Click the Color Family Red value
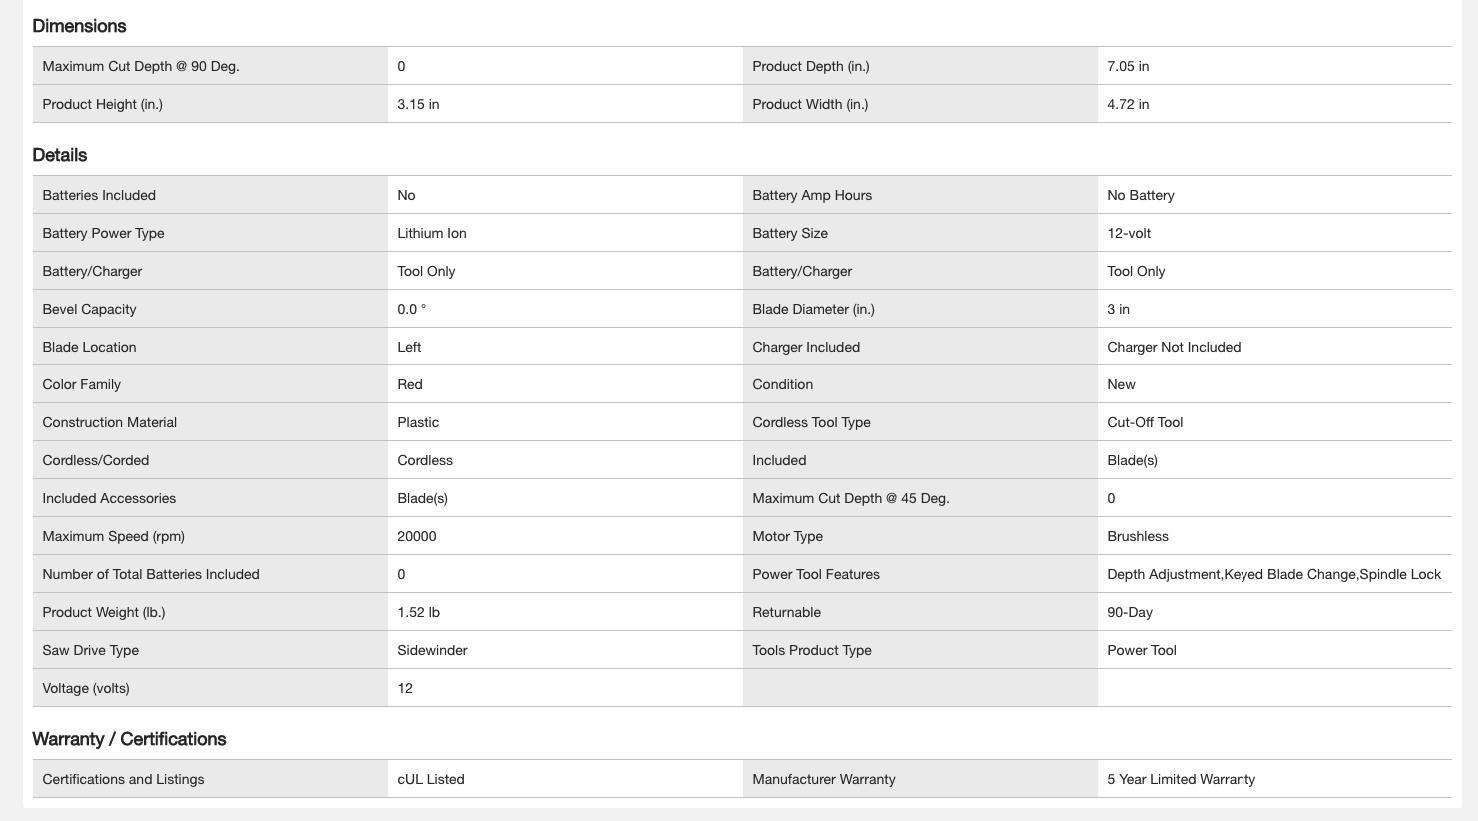Viewport: 1478px width, 821px height. [410, 384]
